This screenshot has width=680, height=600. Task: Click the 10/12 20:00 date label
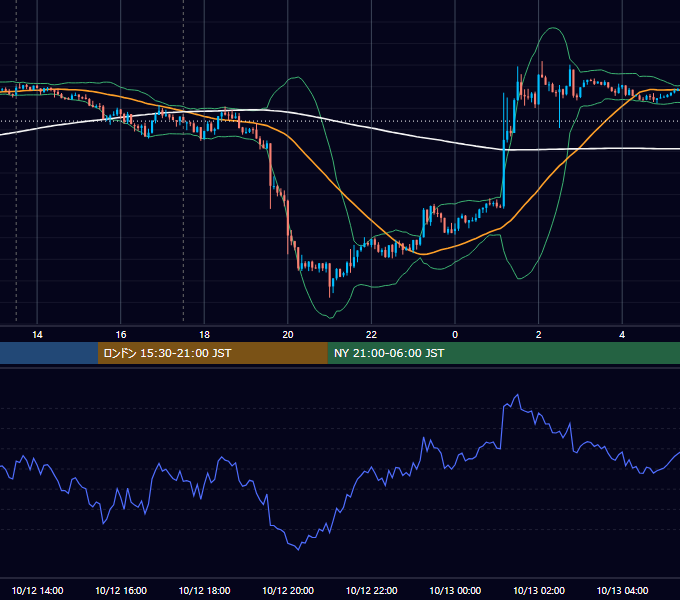[288, 590]
